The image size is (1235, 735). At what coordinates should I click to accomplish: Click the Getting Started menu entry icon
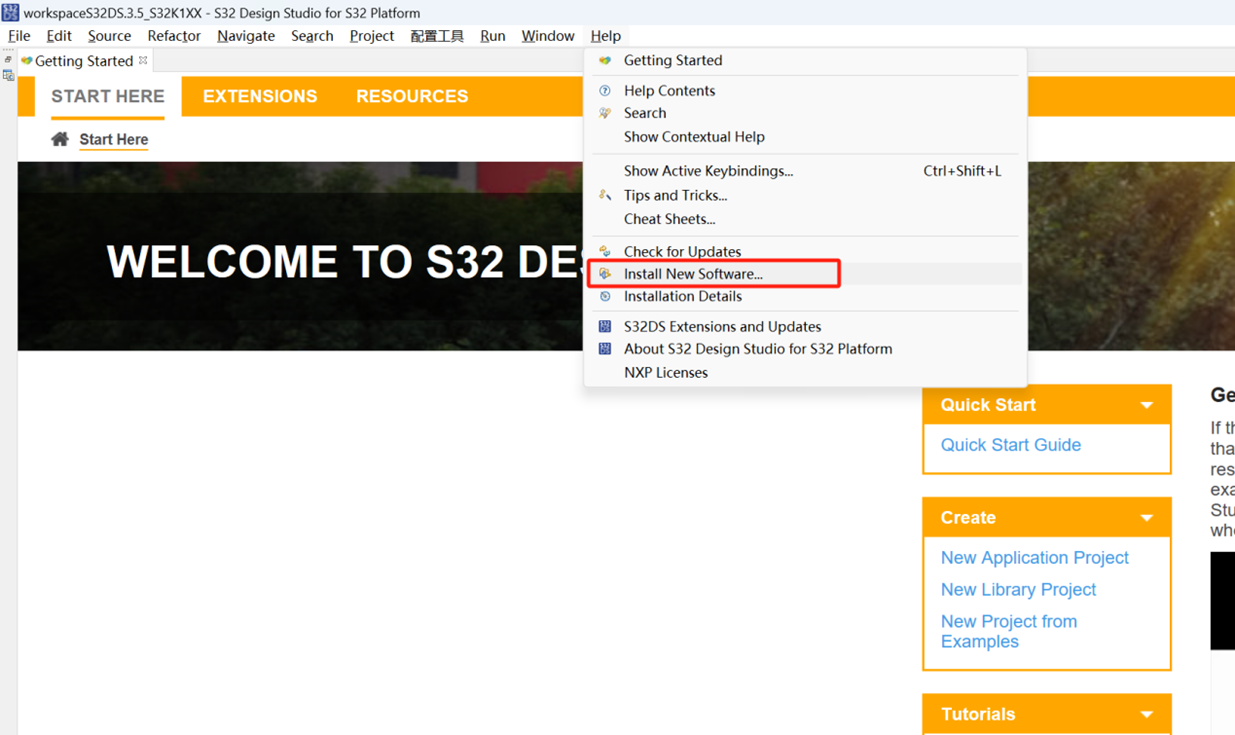[x=605, y=60]
